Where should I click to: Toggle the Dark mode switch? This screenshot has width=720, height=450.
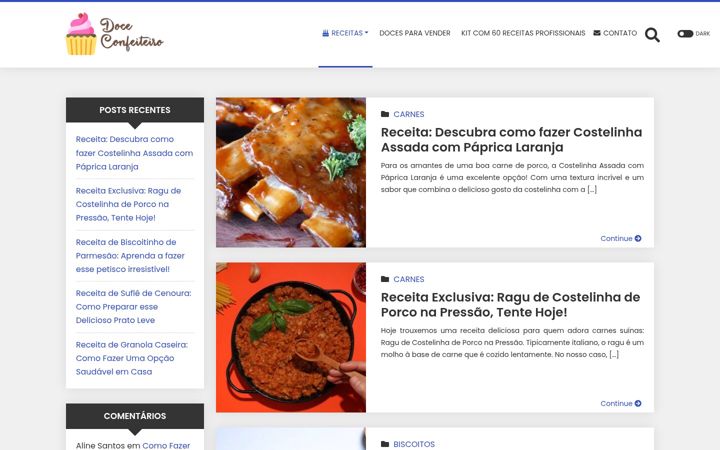pyautogui.click(x=685, y=34)
